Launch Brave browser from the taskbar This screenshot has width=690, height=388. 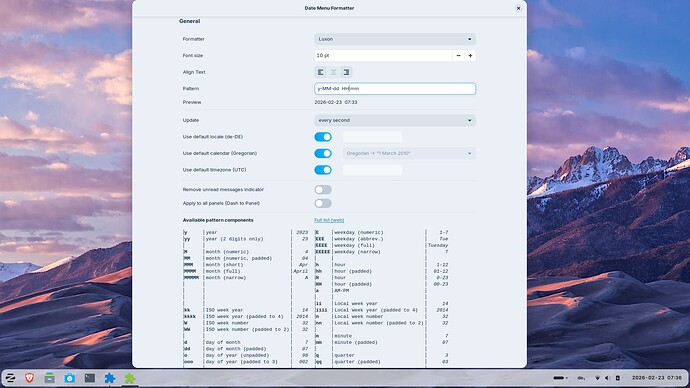(x=29, y=378)
